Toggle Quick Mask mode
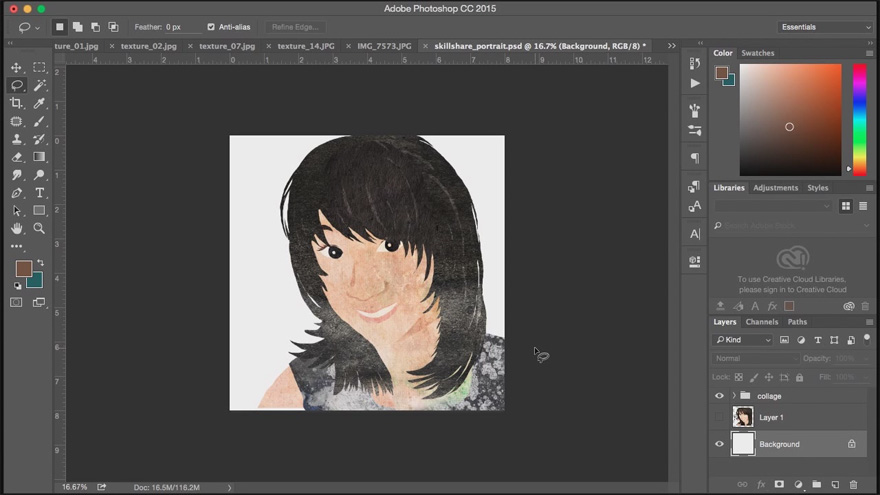The image size is (880, 495). 16,302
